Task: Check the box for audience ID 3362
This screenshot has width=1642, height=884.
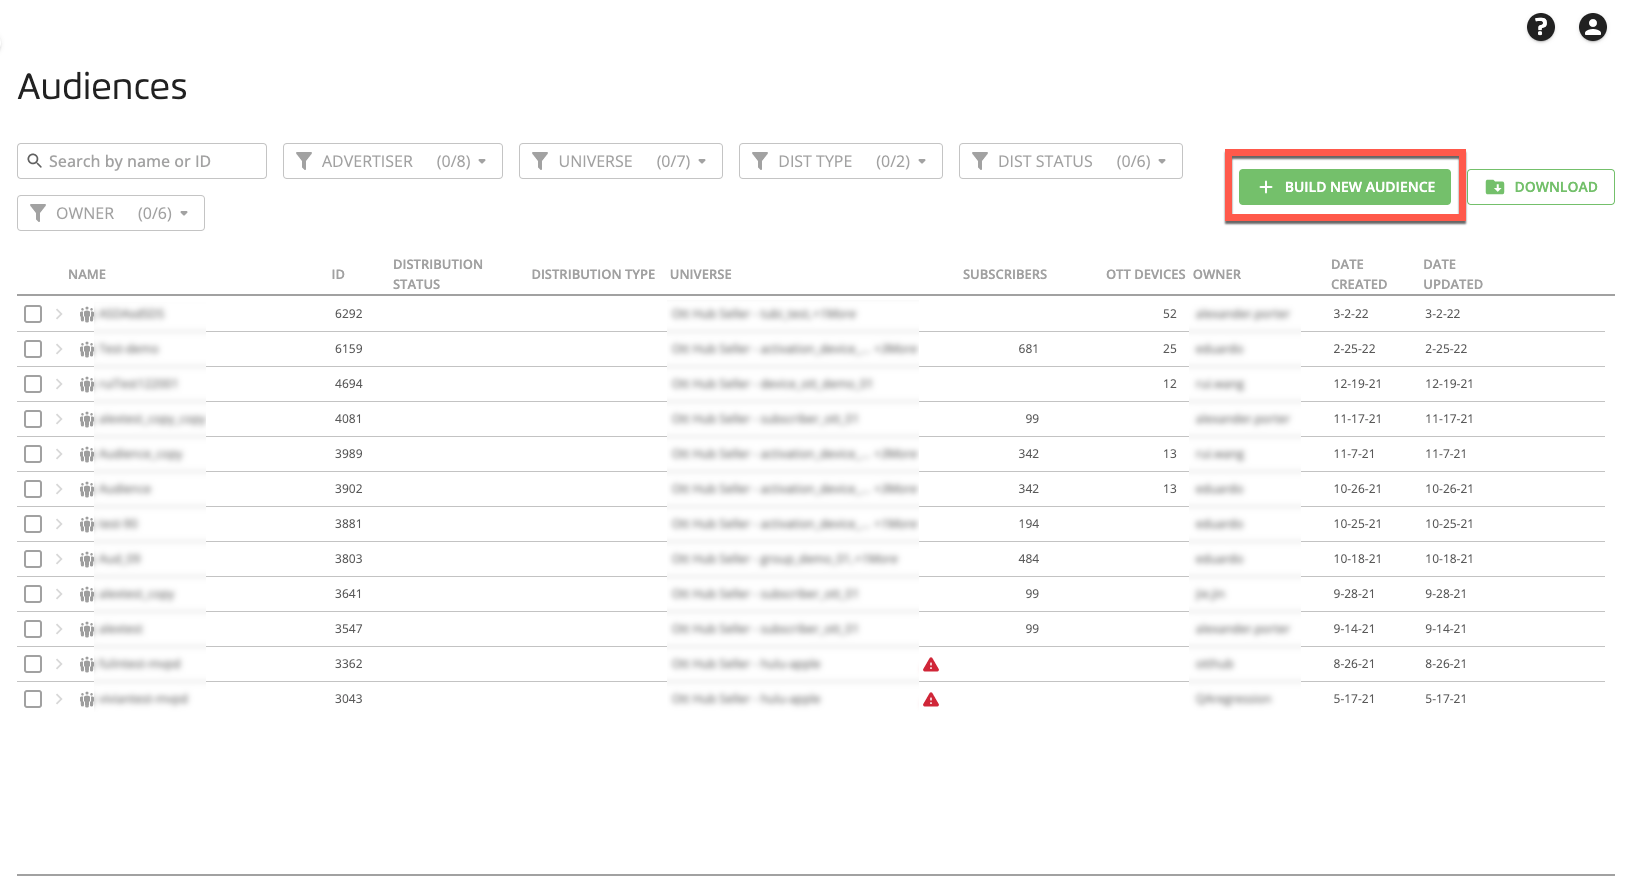Action: [x=33, y=664]
